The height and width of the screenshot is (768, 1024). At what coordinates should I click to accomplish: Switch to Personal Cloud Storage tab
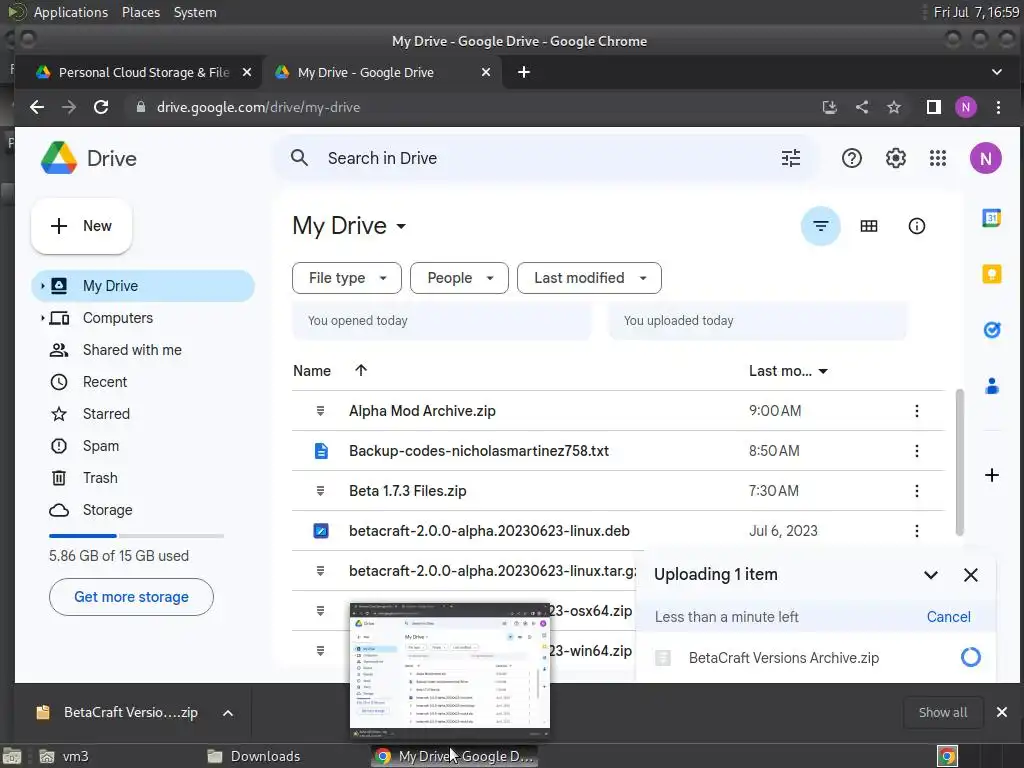(138, 72)
